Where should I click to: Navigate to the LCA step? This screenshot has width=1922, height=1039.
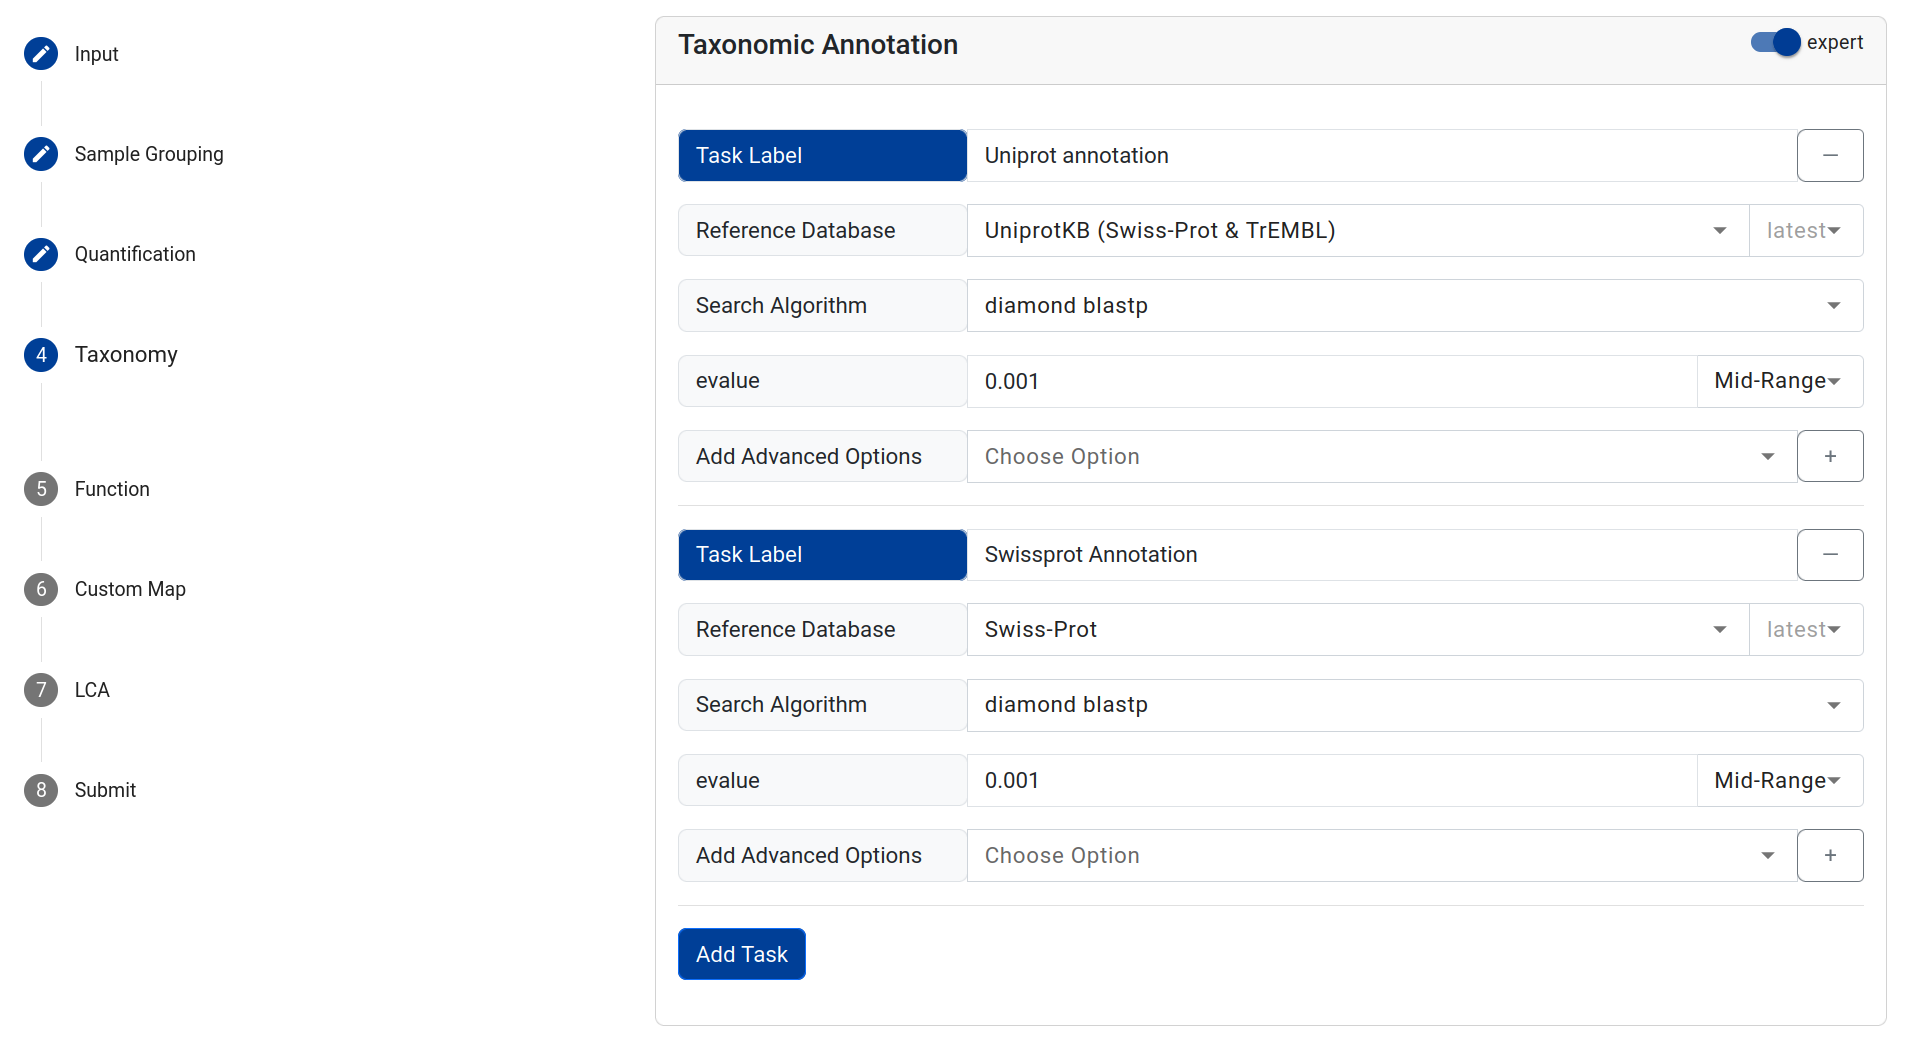92,690
